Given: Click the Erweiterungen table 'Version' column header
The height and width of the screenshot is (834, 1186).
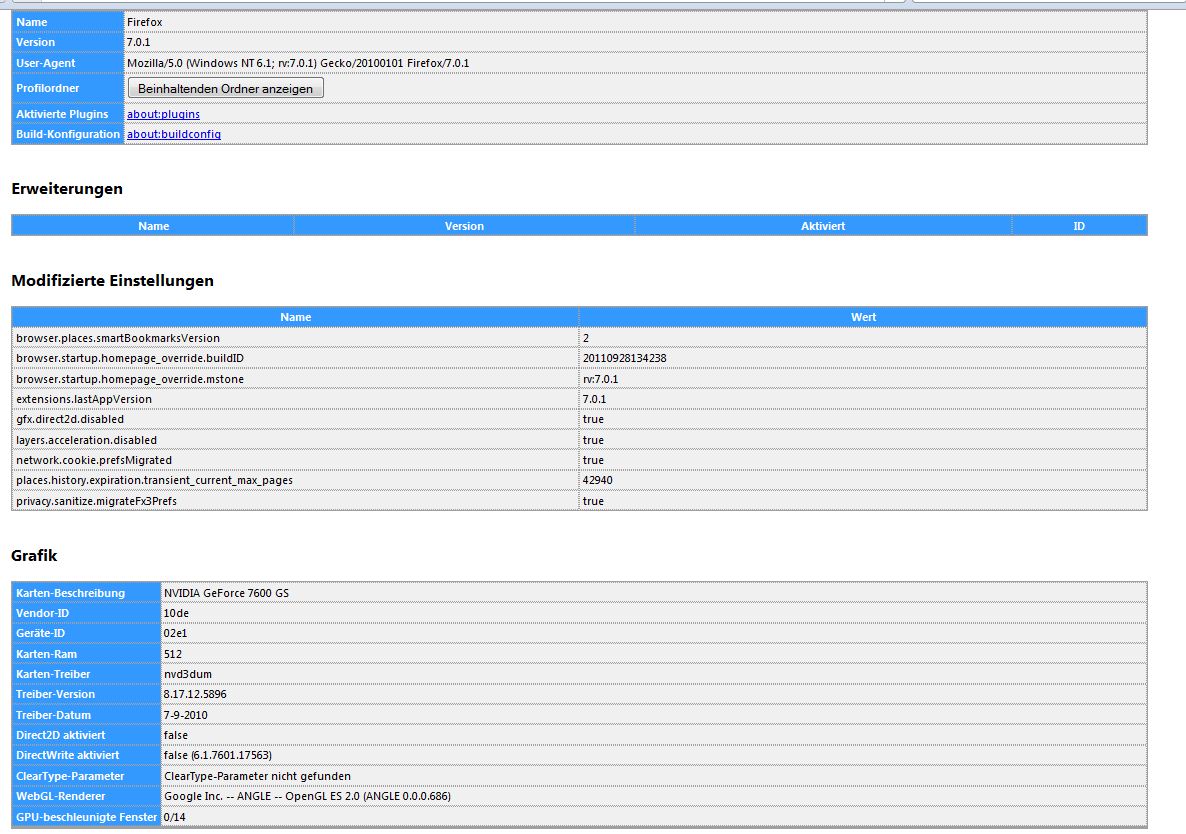Looking at the screenshot, I should click(464, 226).
